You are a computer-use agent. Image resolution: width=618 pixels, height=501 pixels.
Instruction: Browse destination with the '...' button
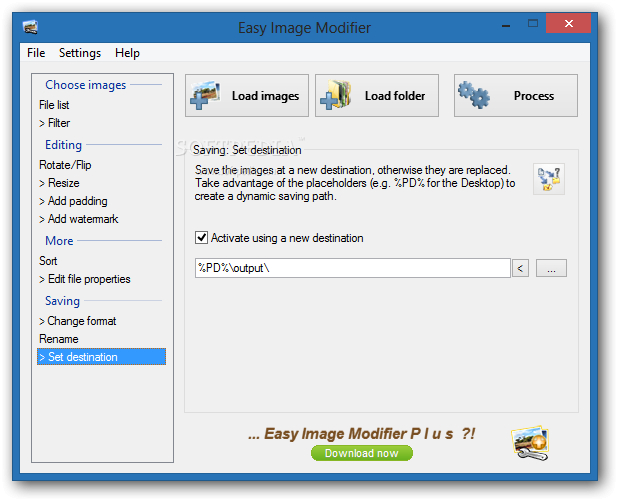[x=551, y=268]
